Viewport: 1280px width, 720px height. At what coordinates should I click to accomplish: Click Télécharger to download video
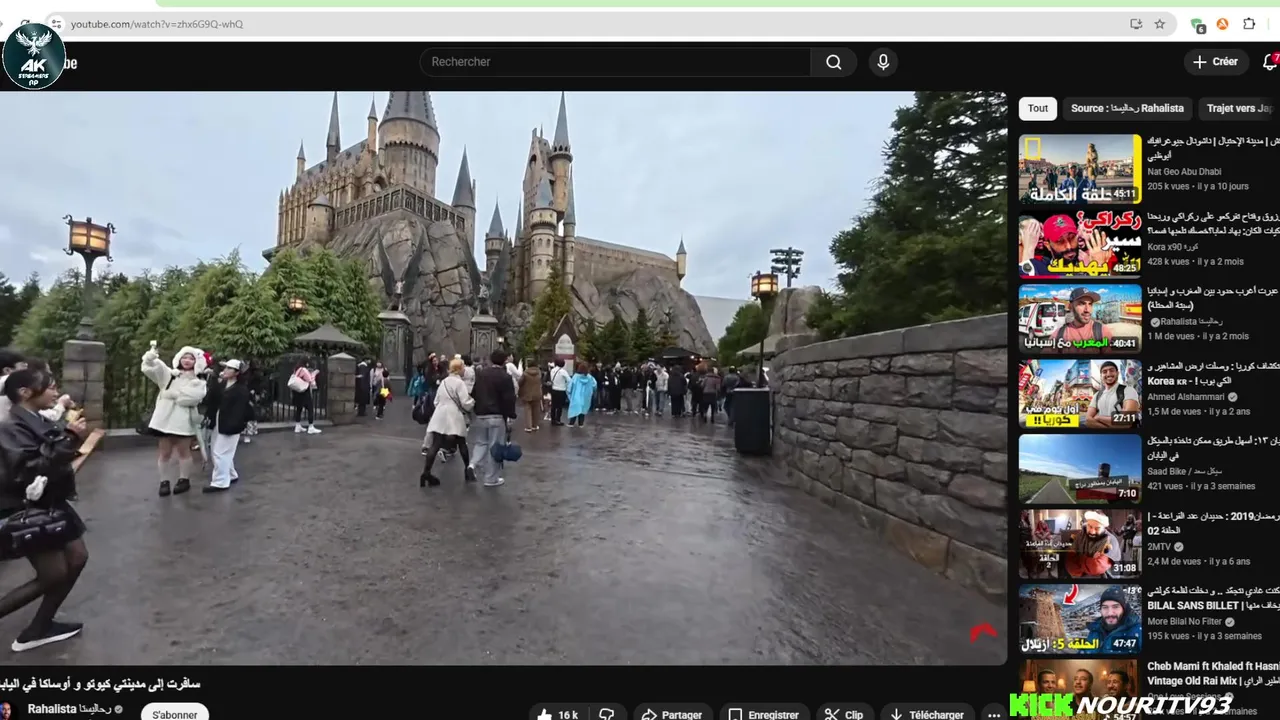[x=927, y=714]
